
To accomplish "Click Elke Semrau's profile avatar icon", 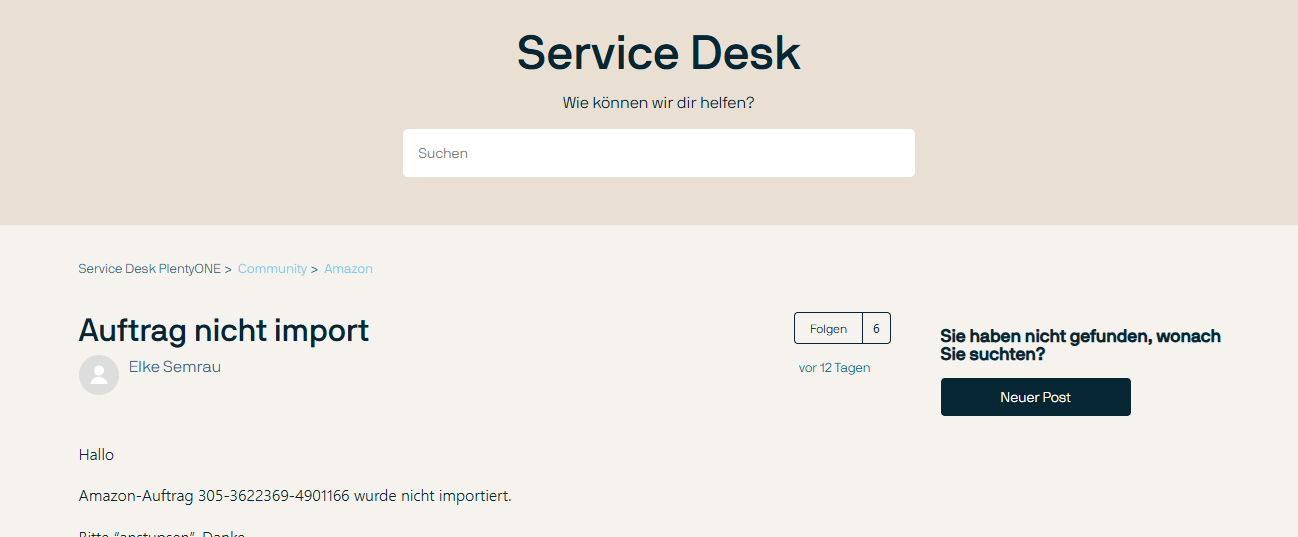I will [x=99, y=375].
